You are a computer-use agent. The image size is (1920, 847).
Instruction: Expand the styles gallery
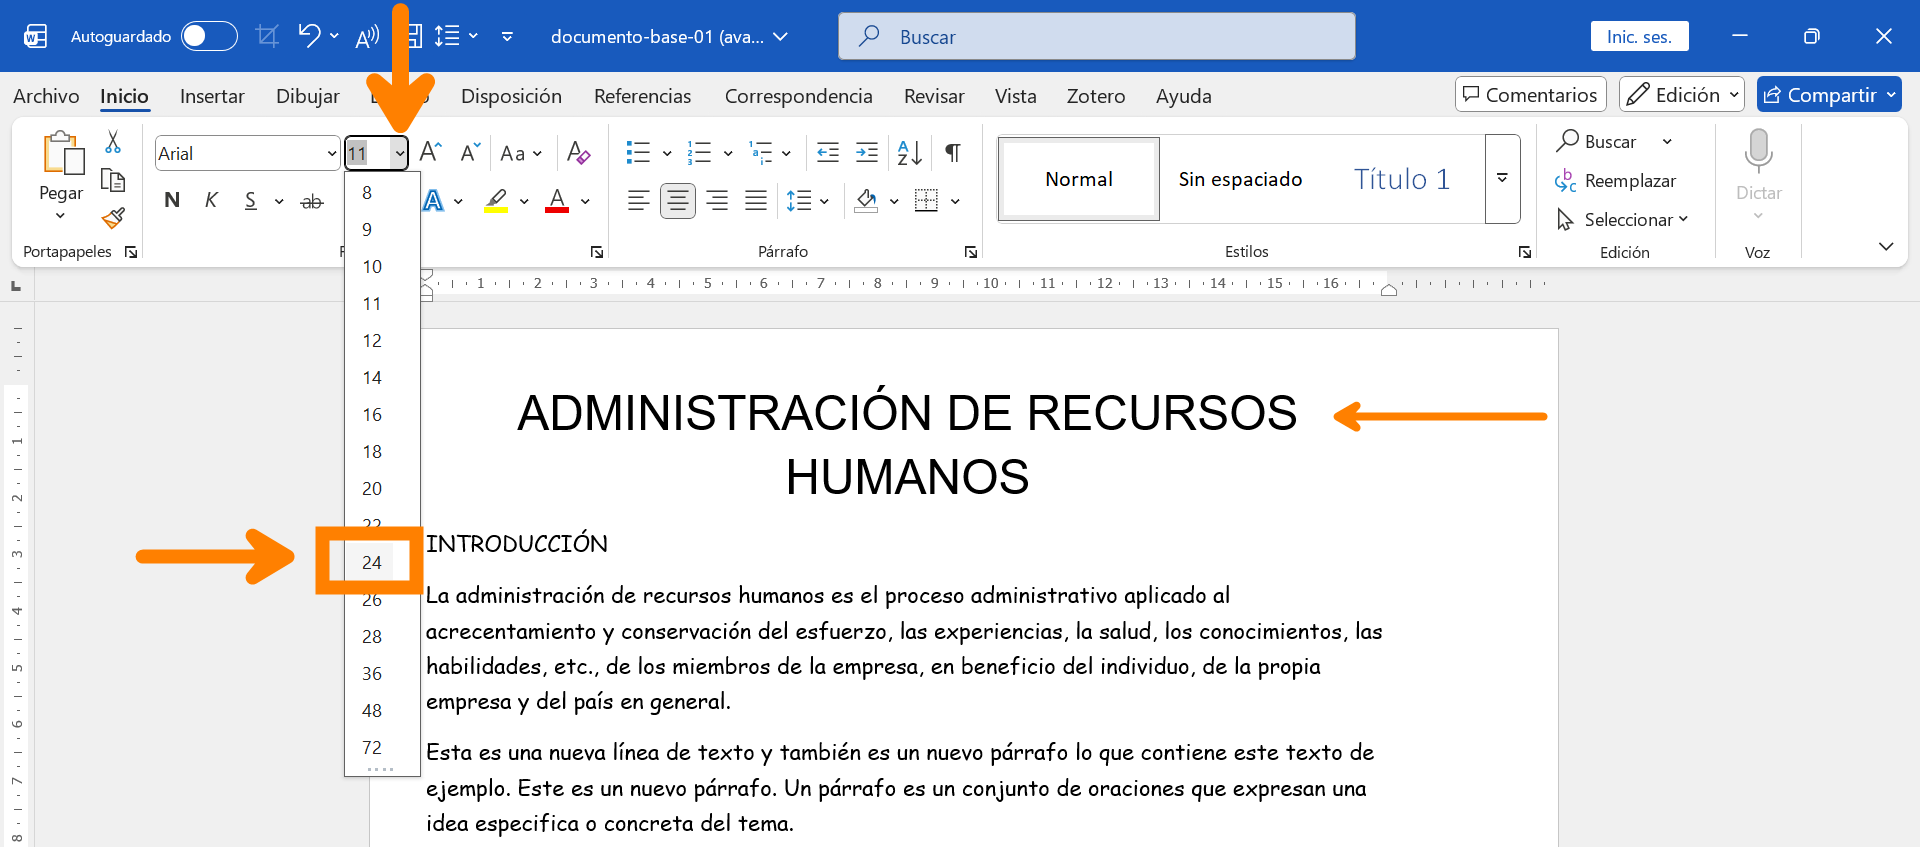[x=1502, y=179]
